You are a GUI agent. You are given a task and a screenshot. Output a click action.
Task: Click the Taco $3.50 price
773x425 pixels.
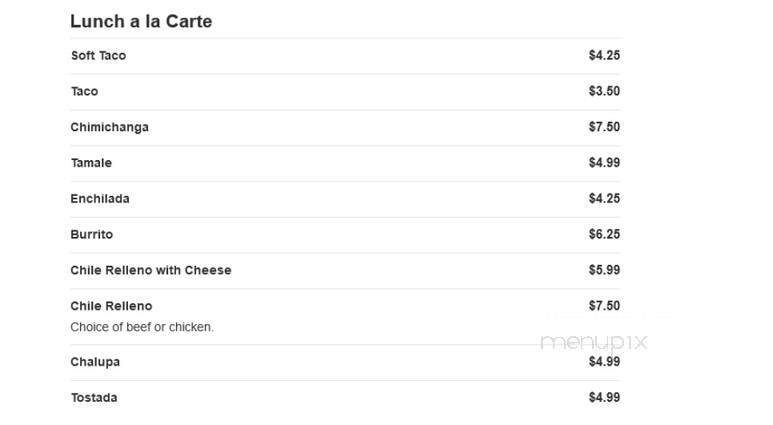pyautogui.click(x=604, y=91)
